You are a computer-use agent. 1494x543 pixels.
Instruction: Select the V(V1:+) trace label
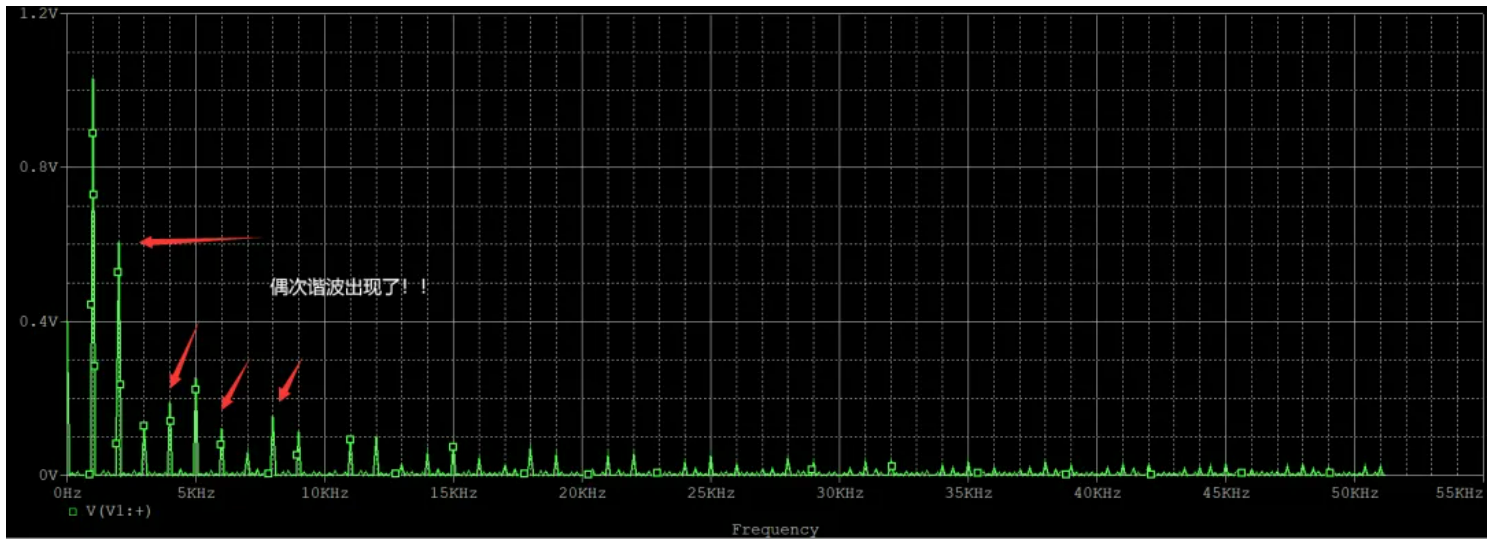click(x=118, y=511)
